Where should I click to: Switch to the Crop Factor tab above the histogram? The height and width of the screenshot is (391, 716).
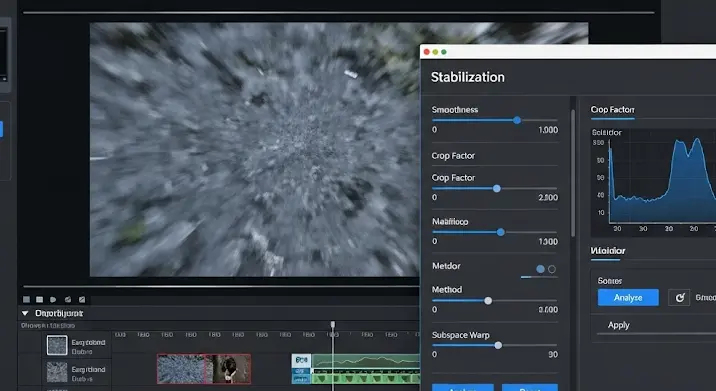[612, 110]
